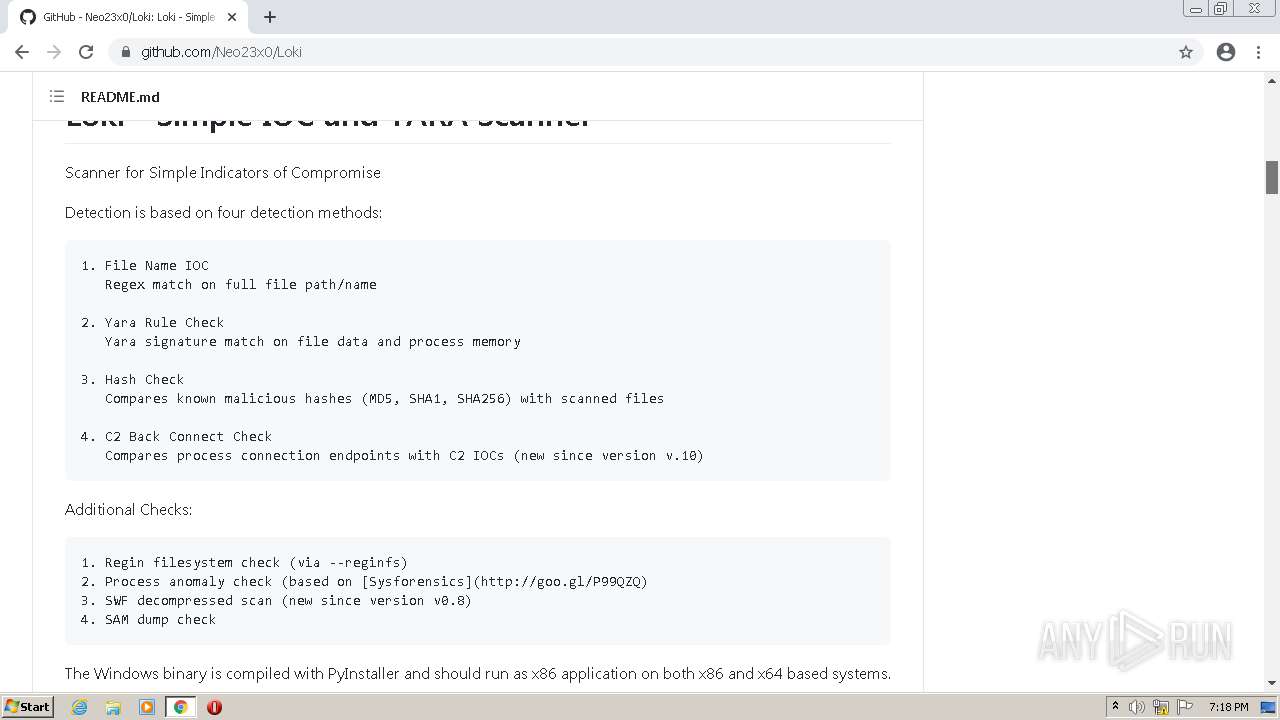Click 'Yara signature match on file data' line
This screenshot has width=1280, height=720.
point(313,341)
